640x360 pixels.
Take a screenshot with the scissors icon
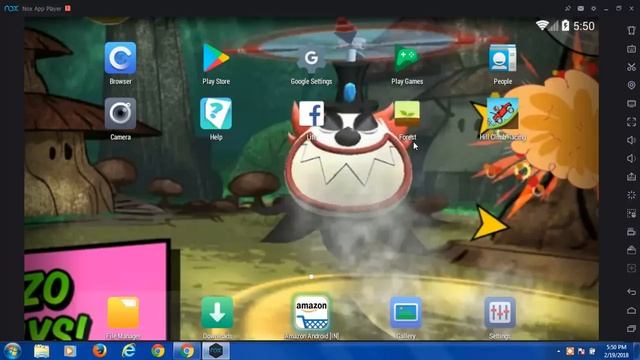pyautogui.click(x=631, y=67)
